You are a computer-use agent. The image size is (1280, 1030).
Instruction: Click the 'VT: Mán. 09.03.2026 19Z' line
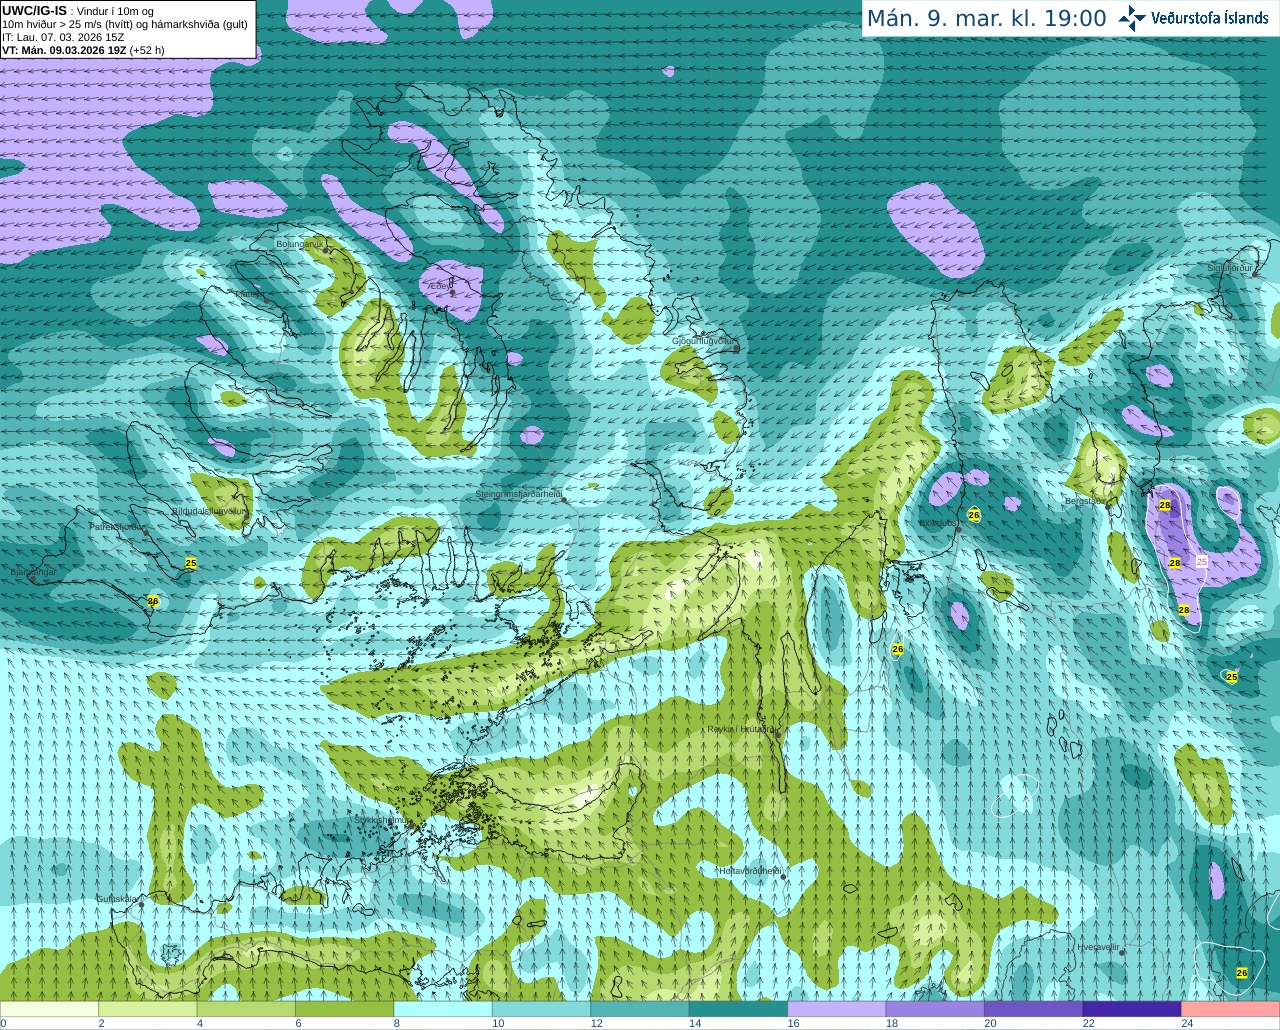pyautogui.click(x=83, y=50)
